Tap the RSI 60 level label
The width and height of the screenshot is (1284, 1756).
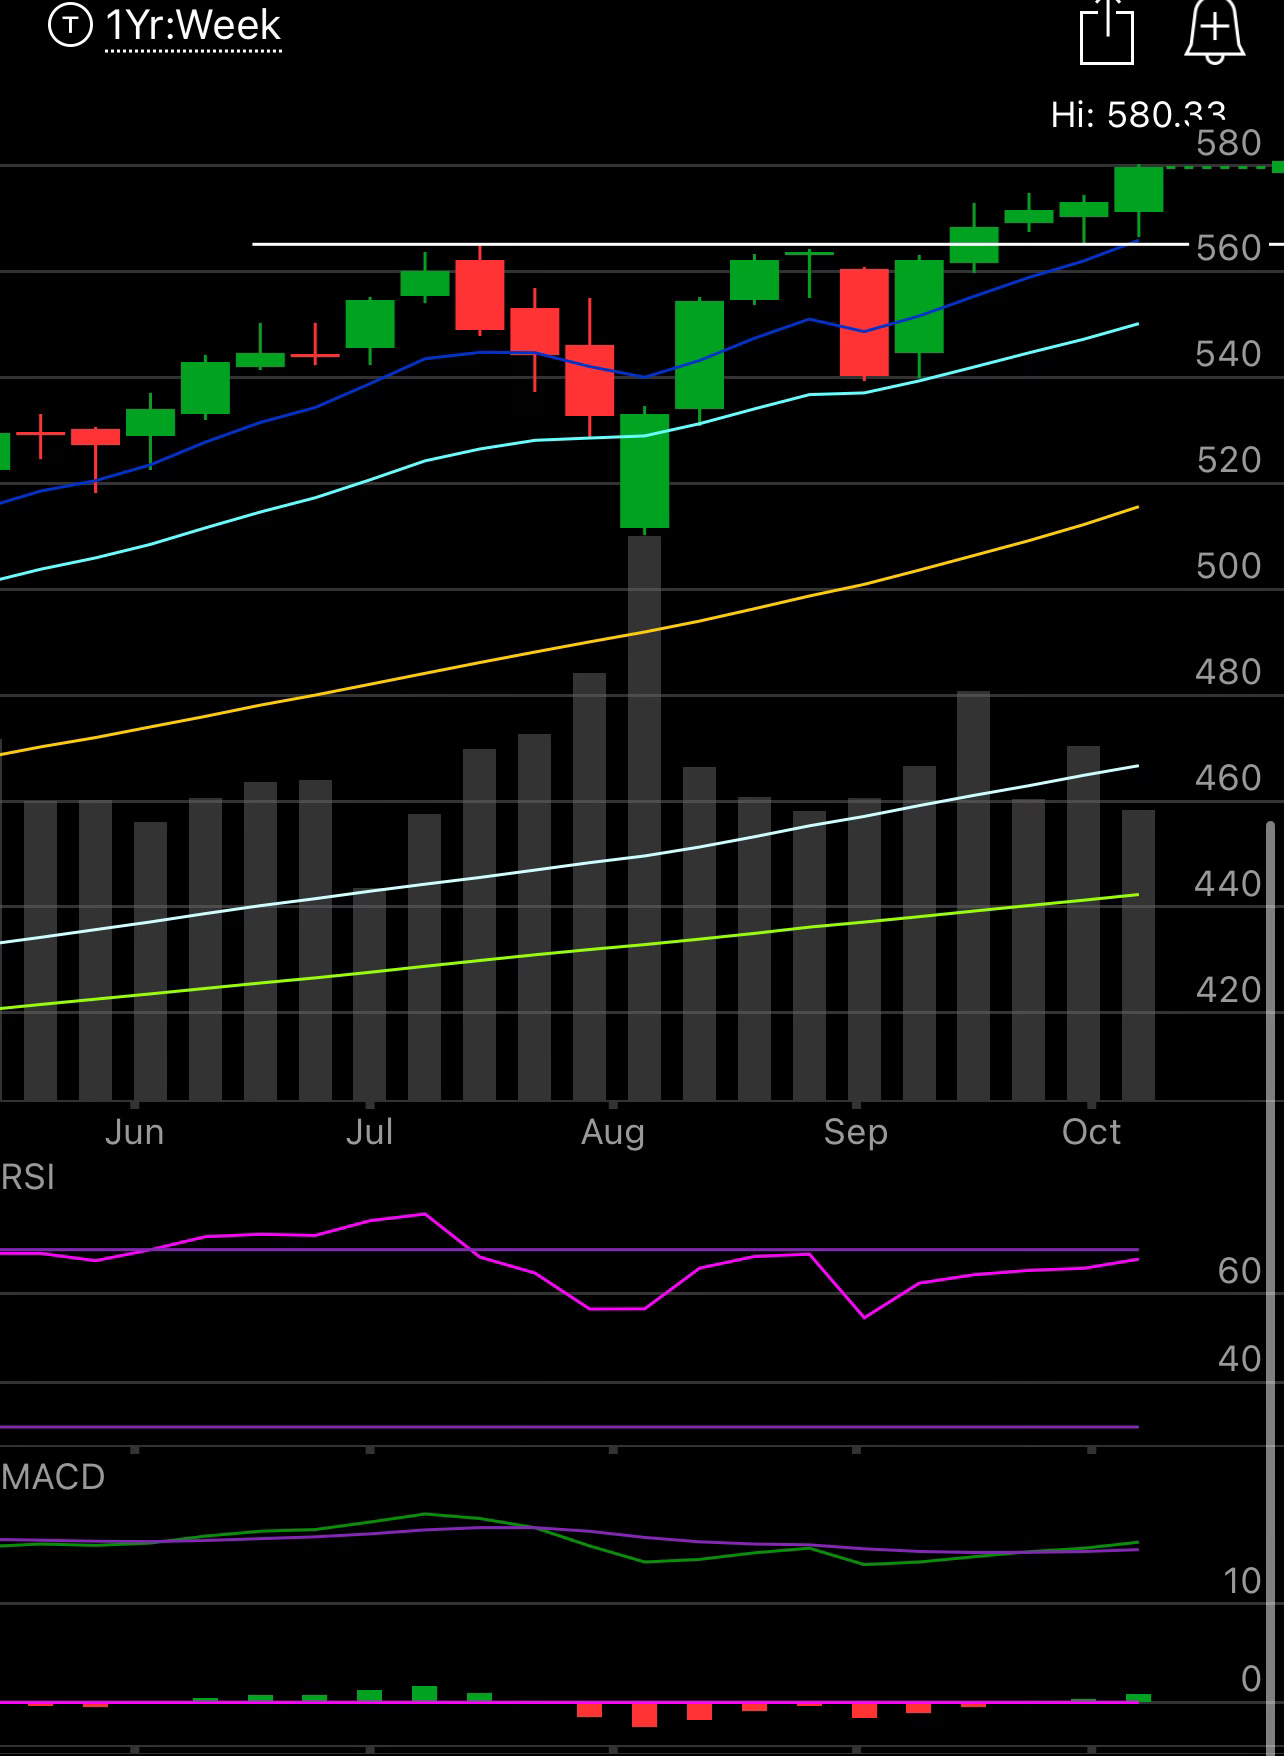[x=1240, y=1271]
